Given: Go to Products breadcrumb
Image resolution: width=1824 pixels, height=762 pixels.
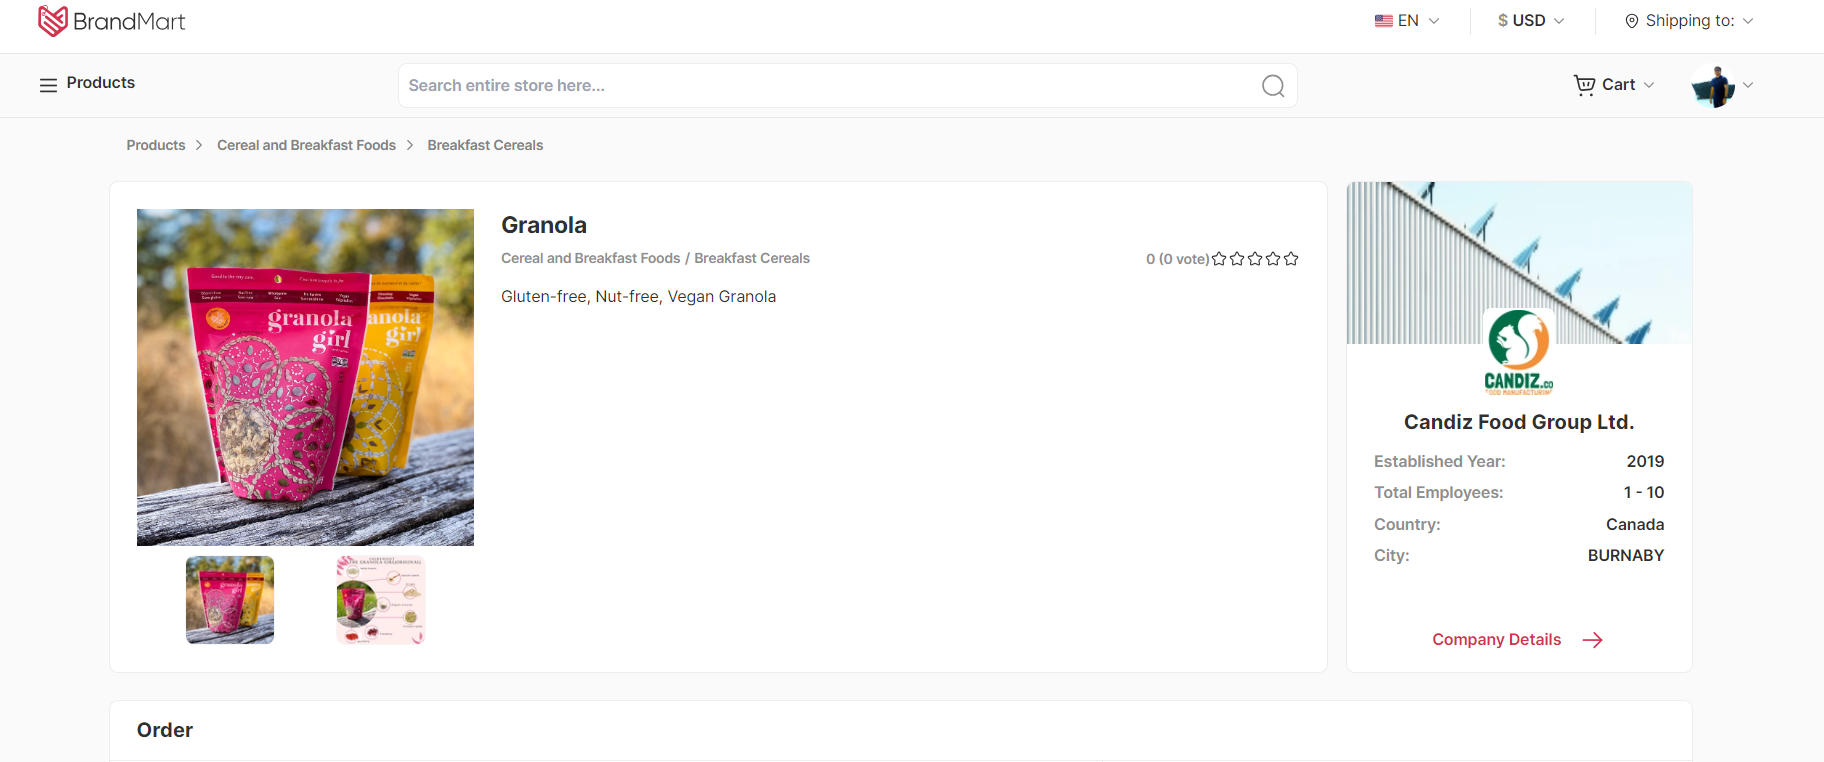Looking at the screenshot, I should [x=156, y=145].
